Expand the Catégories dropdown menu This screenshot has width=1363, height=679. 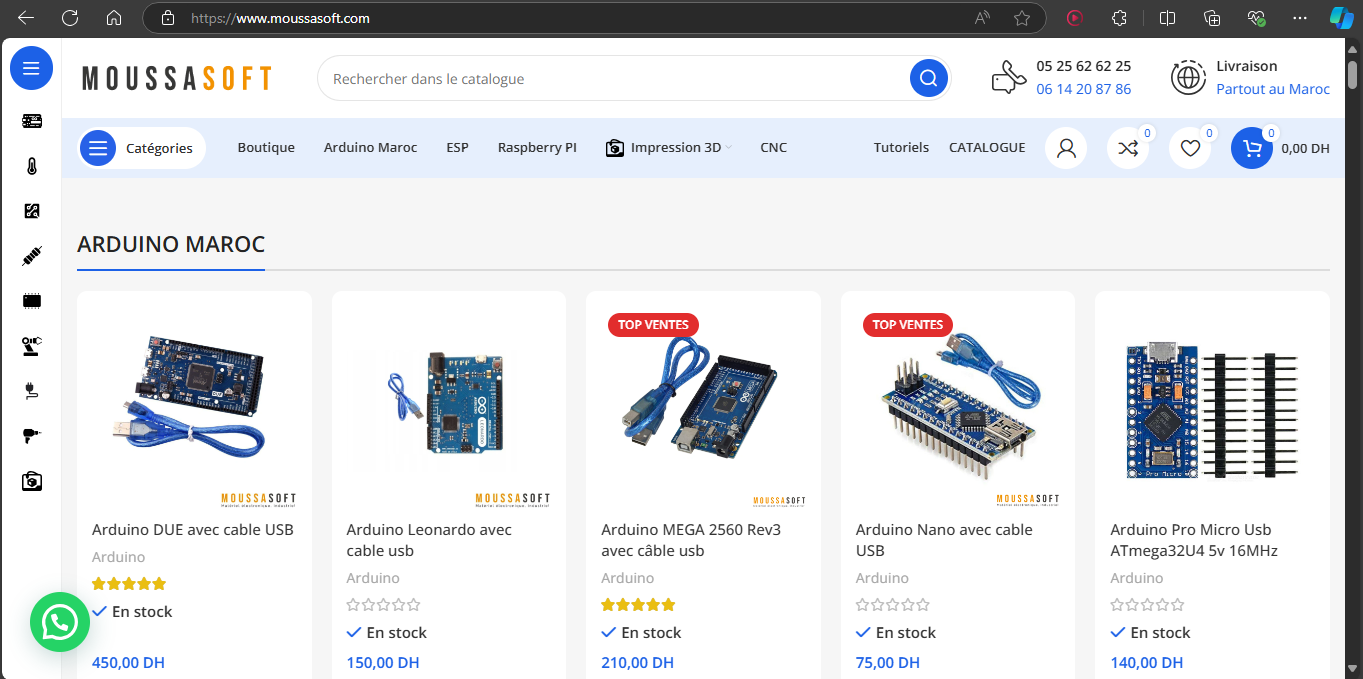(142, 148)
